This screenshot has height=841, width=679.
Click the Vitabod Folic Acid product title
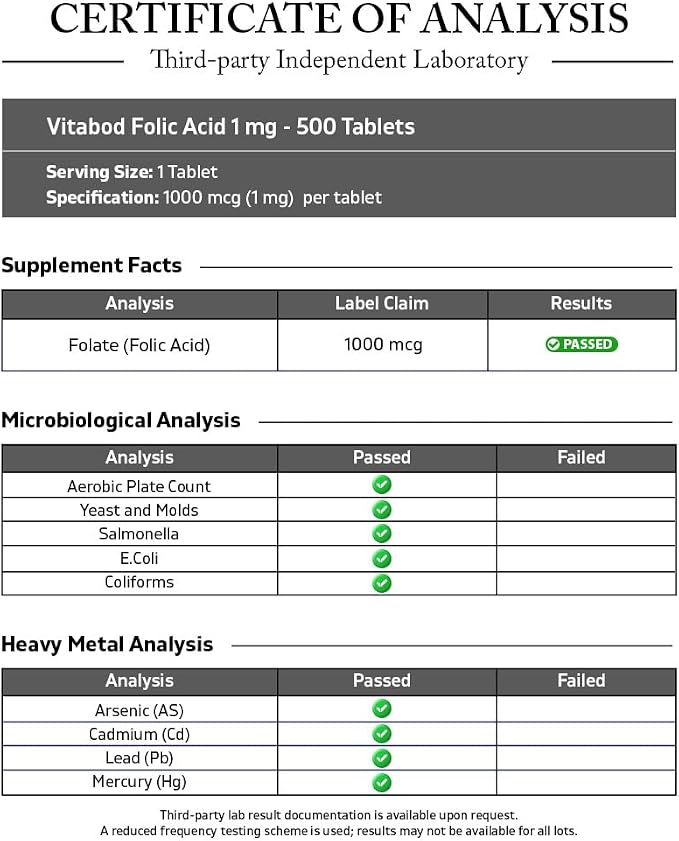[x=231, y=127]
